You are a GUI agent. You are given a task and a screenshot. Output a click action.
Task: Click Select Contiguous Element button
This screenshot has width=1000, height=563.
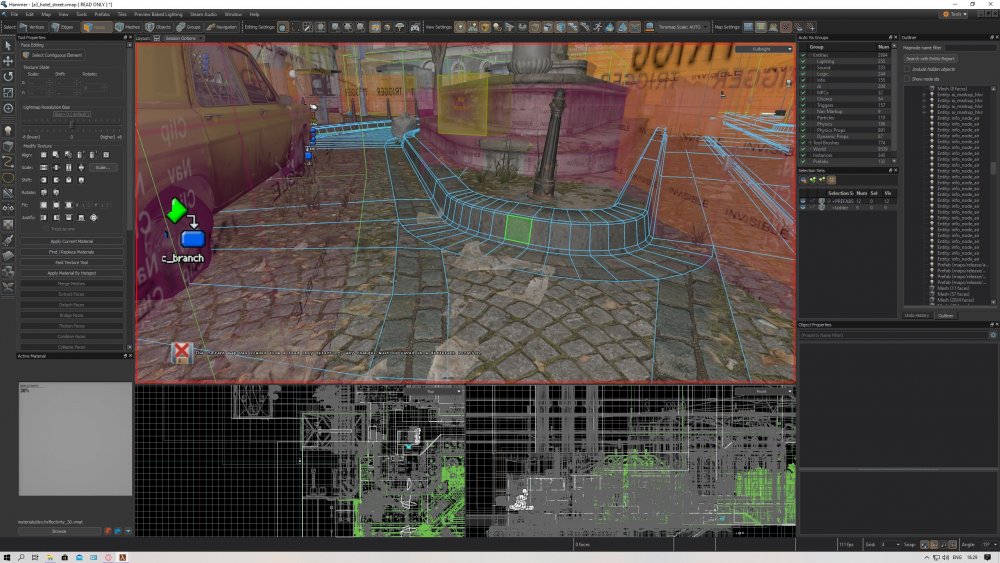[x=52, y=55]
